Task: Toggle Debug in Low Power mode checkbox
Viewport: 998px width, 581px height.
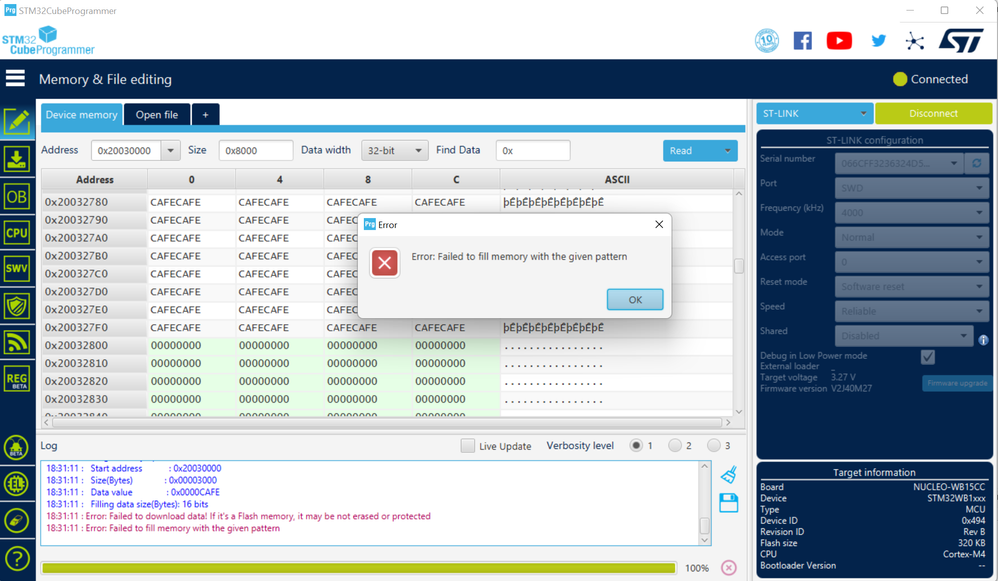Action: (x=928, y=357)
